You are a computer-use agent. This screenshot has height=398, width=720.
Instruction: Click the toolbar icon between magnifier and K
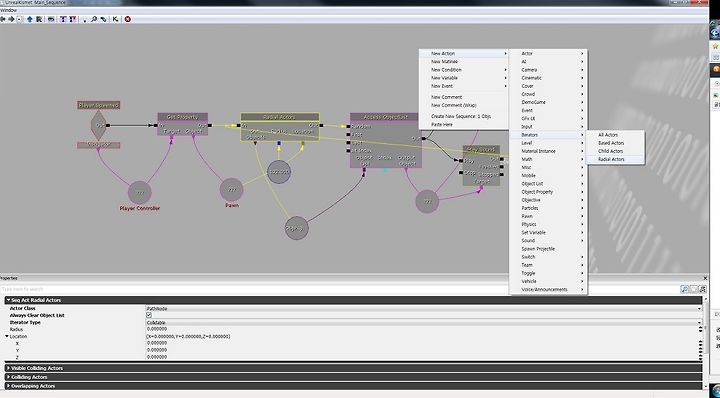pyautogui.click(x=104, y=19)
